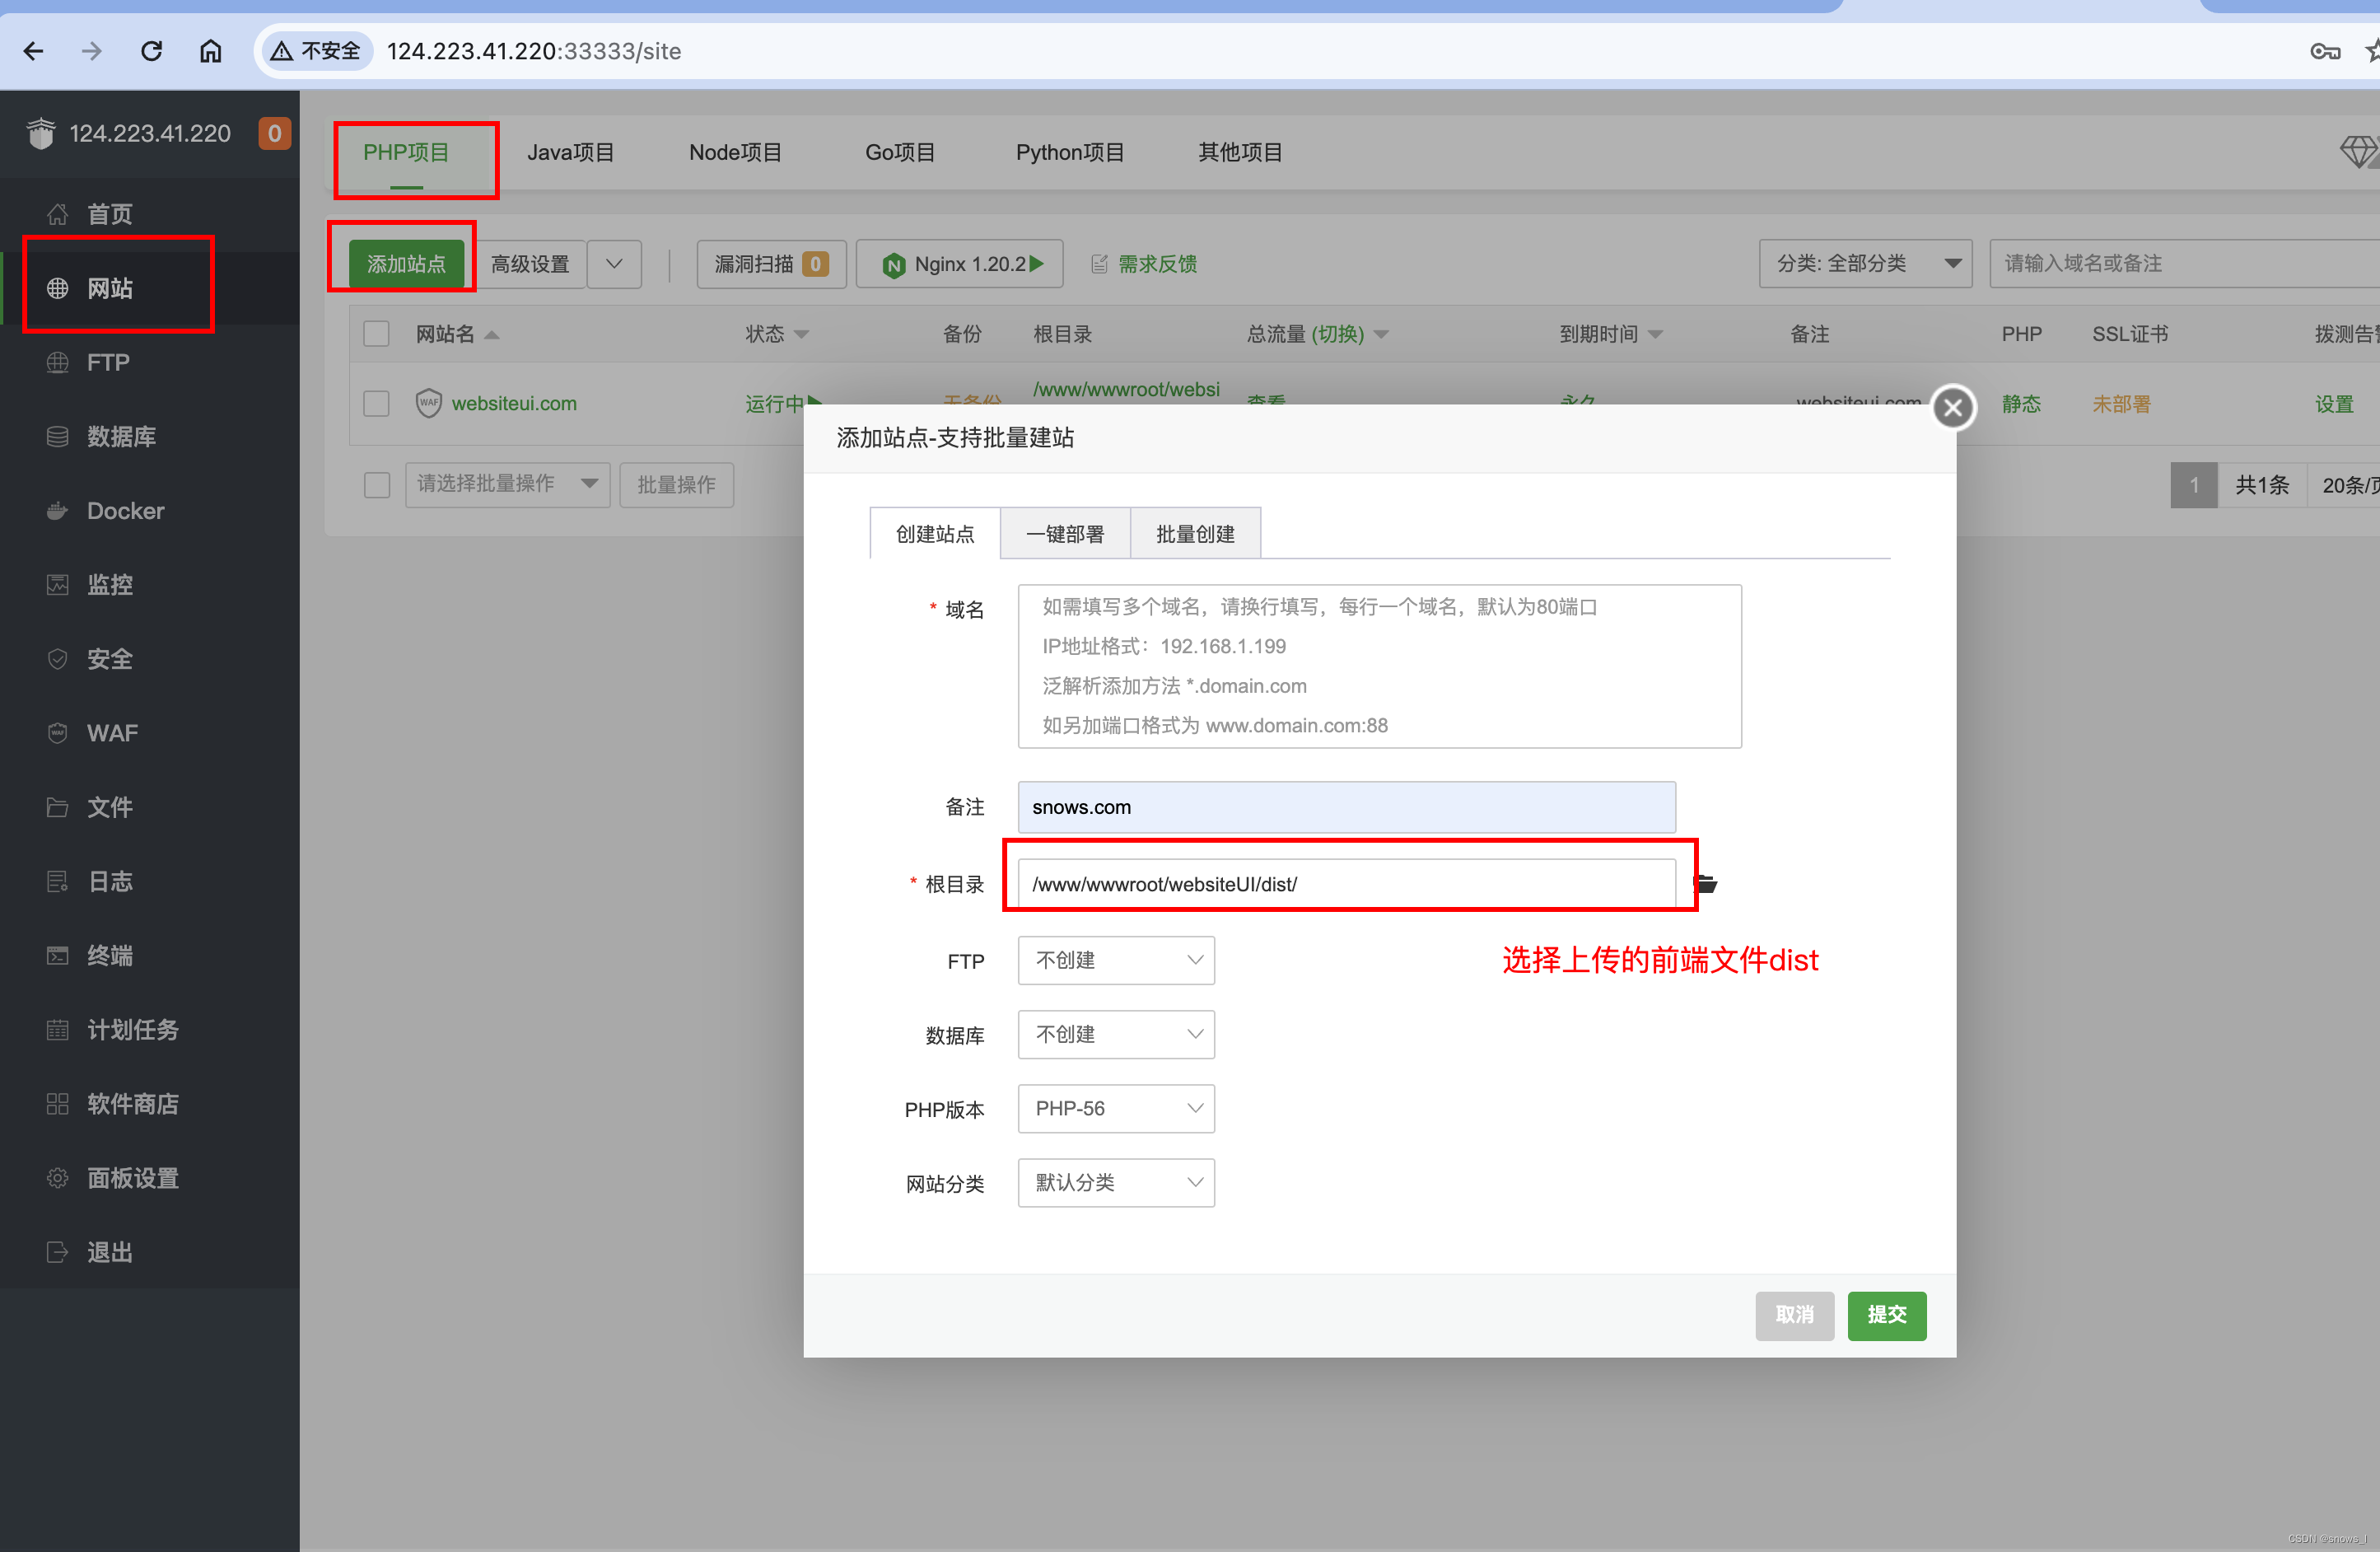Select the 批量创建 dialog tab
The height and width of the screenshot is (1552, 2380).
[x=1195, y=533]
